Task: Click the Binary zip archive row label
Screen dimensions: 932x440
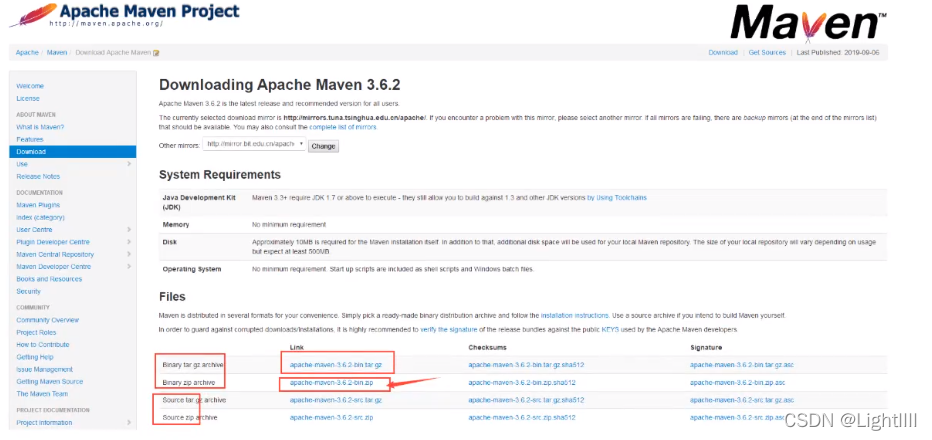Action: [x=188, y=383]
